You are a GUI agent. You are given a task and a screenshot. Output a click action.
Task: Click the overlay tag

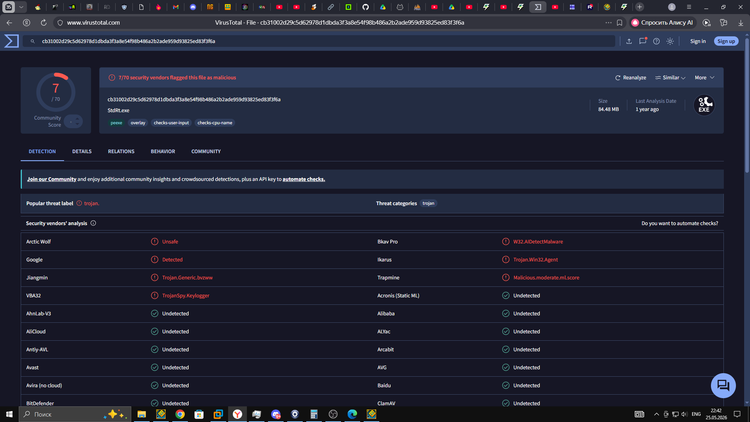pyautogui.click(x=138, y=123)
